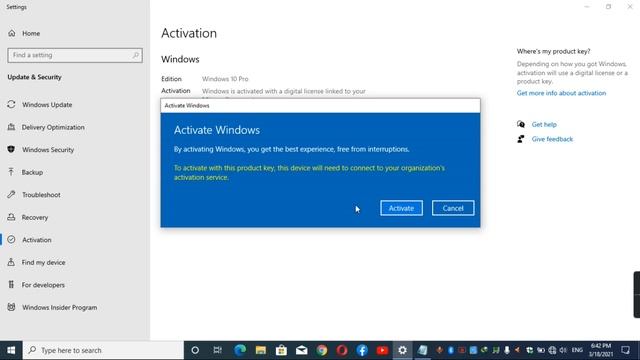Click the Bluetooth tray icon
The height and width of the screenshot is (360, 640).
451,350
